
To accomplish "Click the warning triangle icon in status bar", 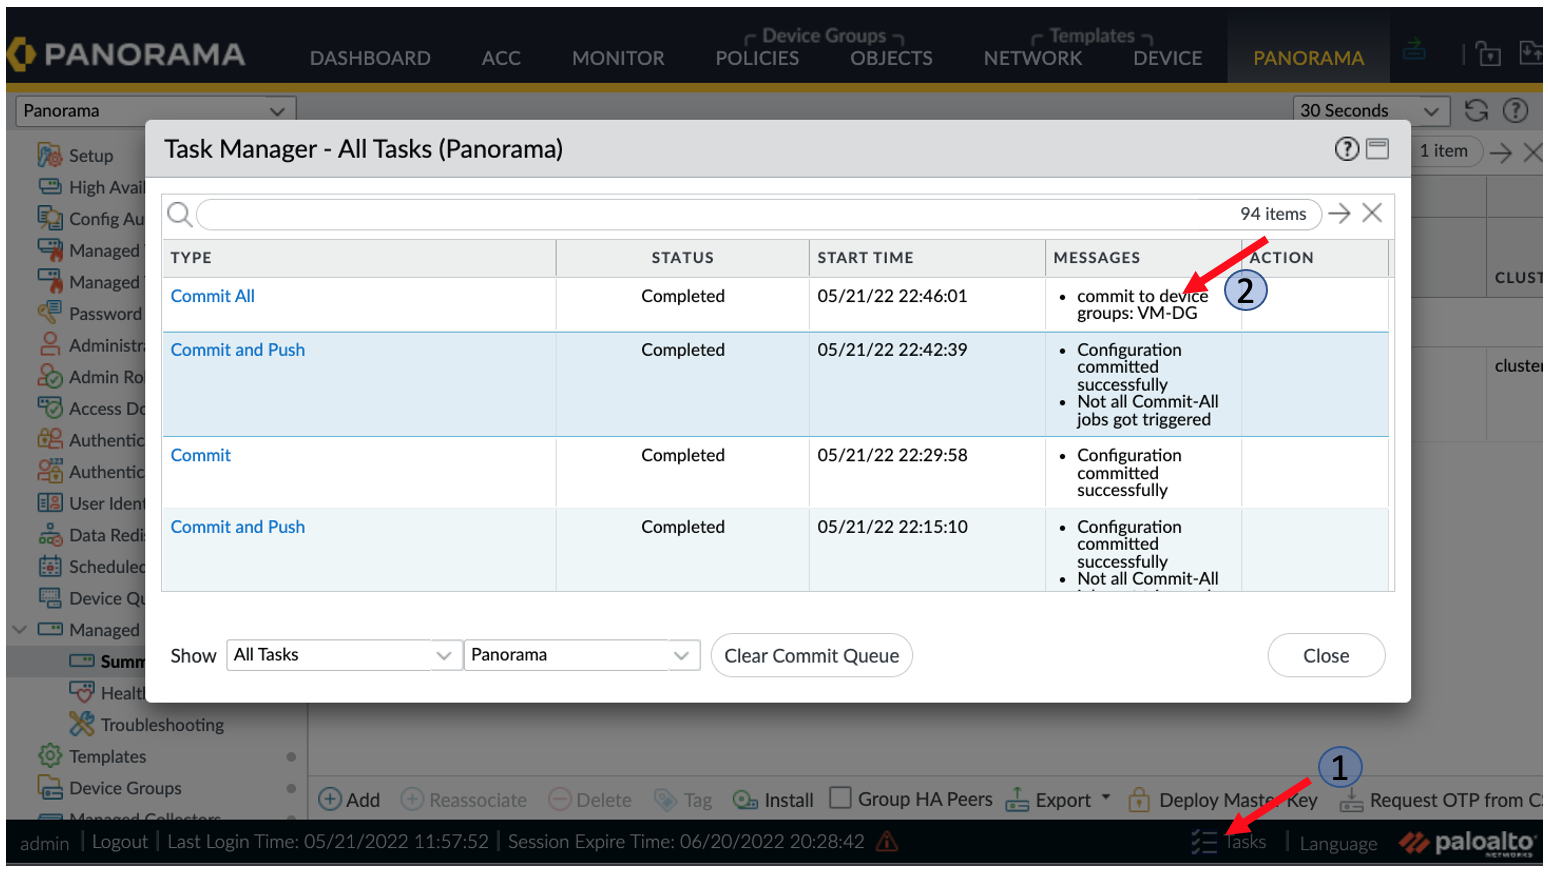I will click(886, 842).
